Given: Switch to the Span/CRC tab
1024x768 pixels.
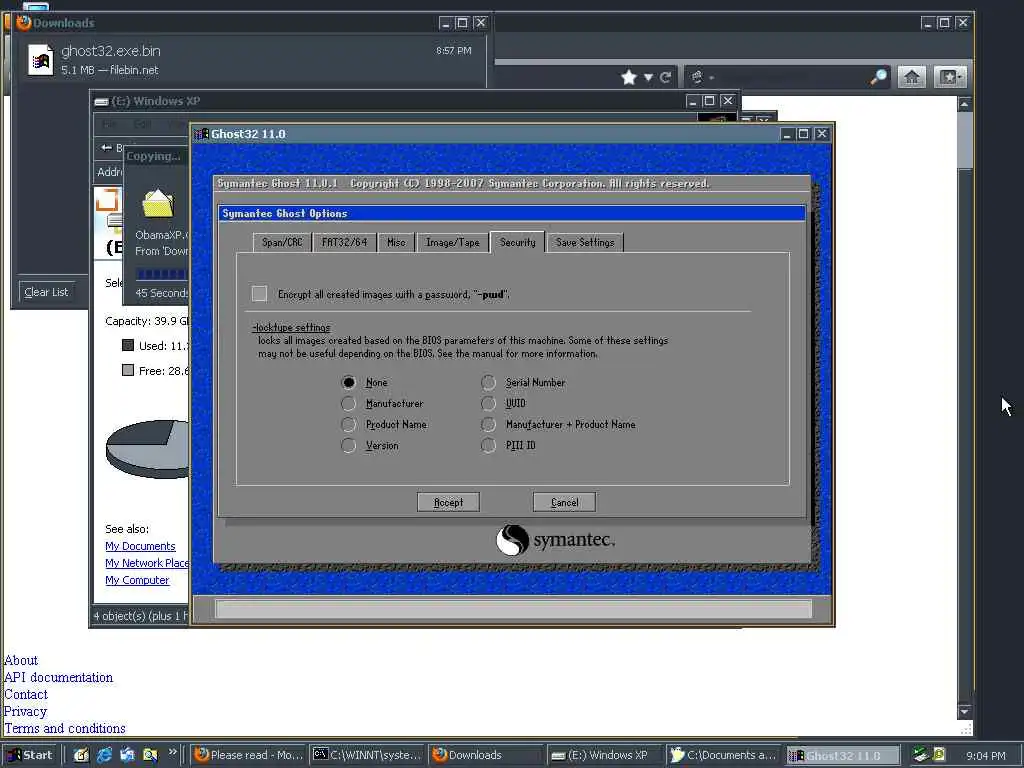Looking at the screenshot, I should 282,242.
